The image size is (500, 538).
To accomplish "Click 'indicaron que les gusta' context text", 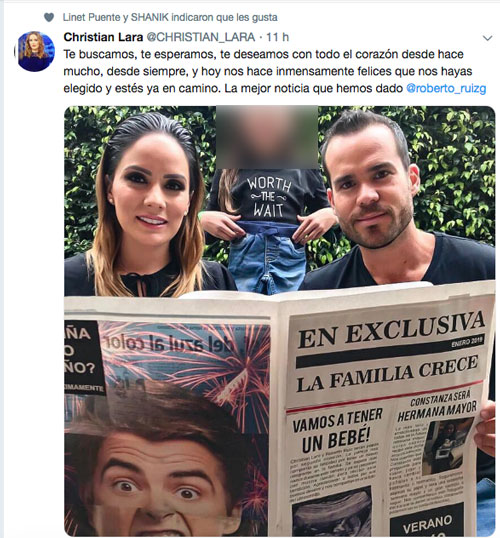I will [224, 17].
